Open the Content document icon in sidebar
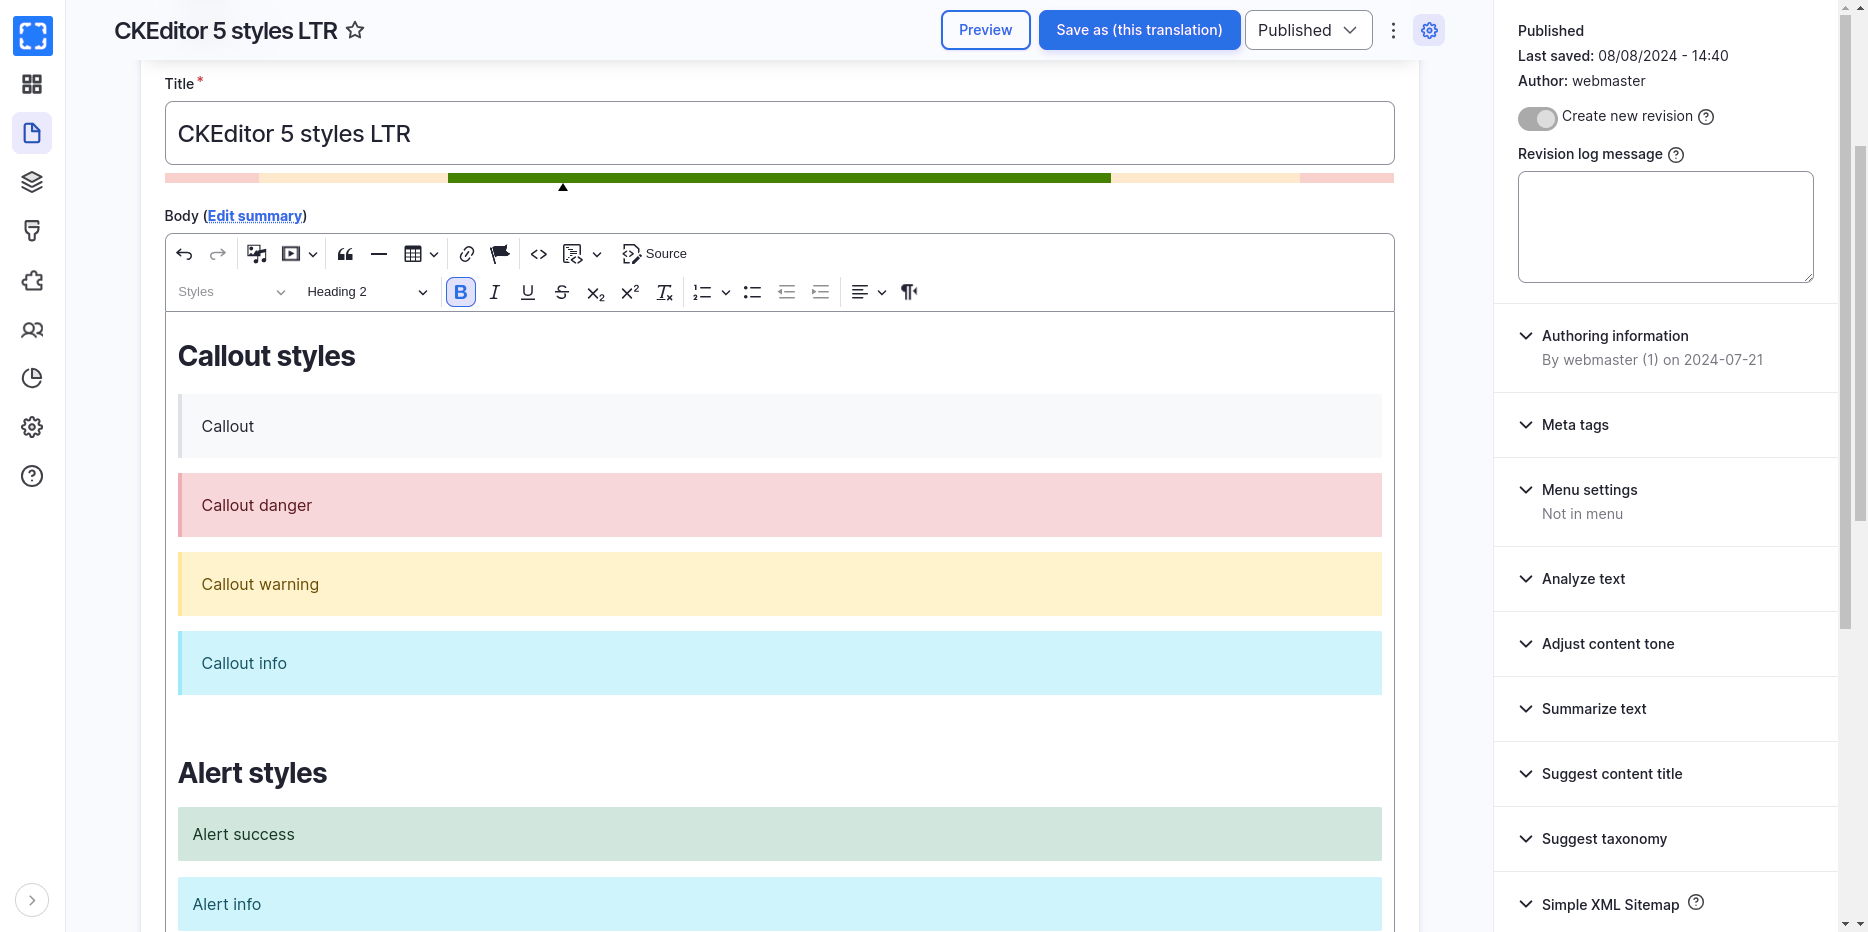Viewport: 1868px width, 932px height. click(32, 133)
